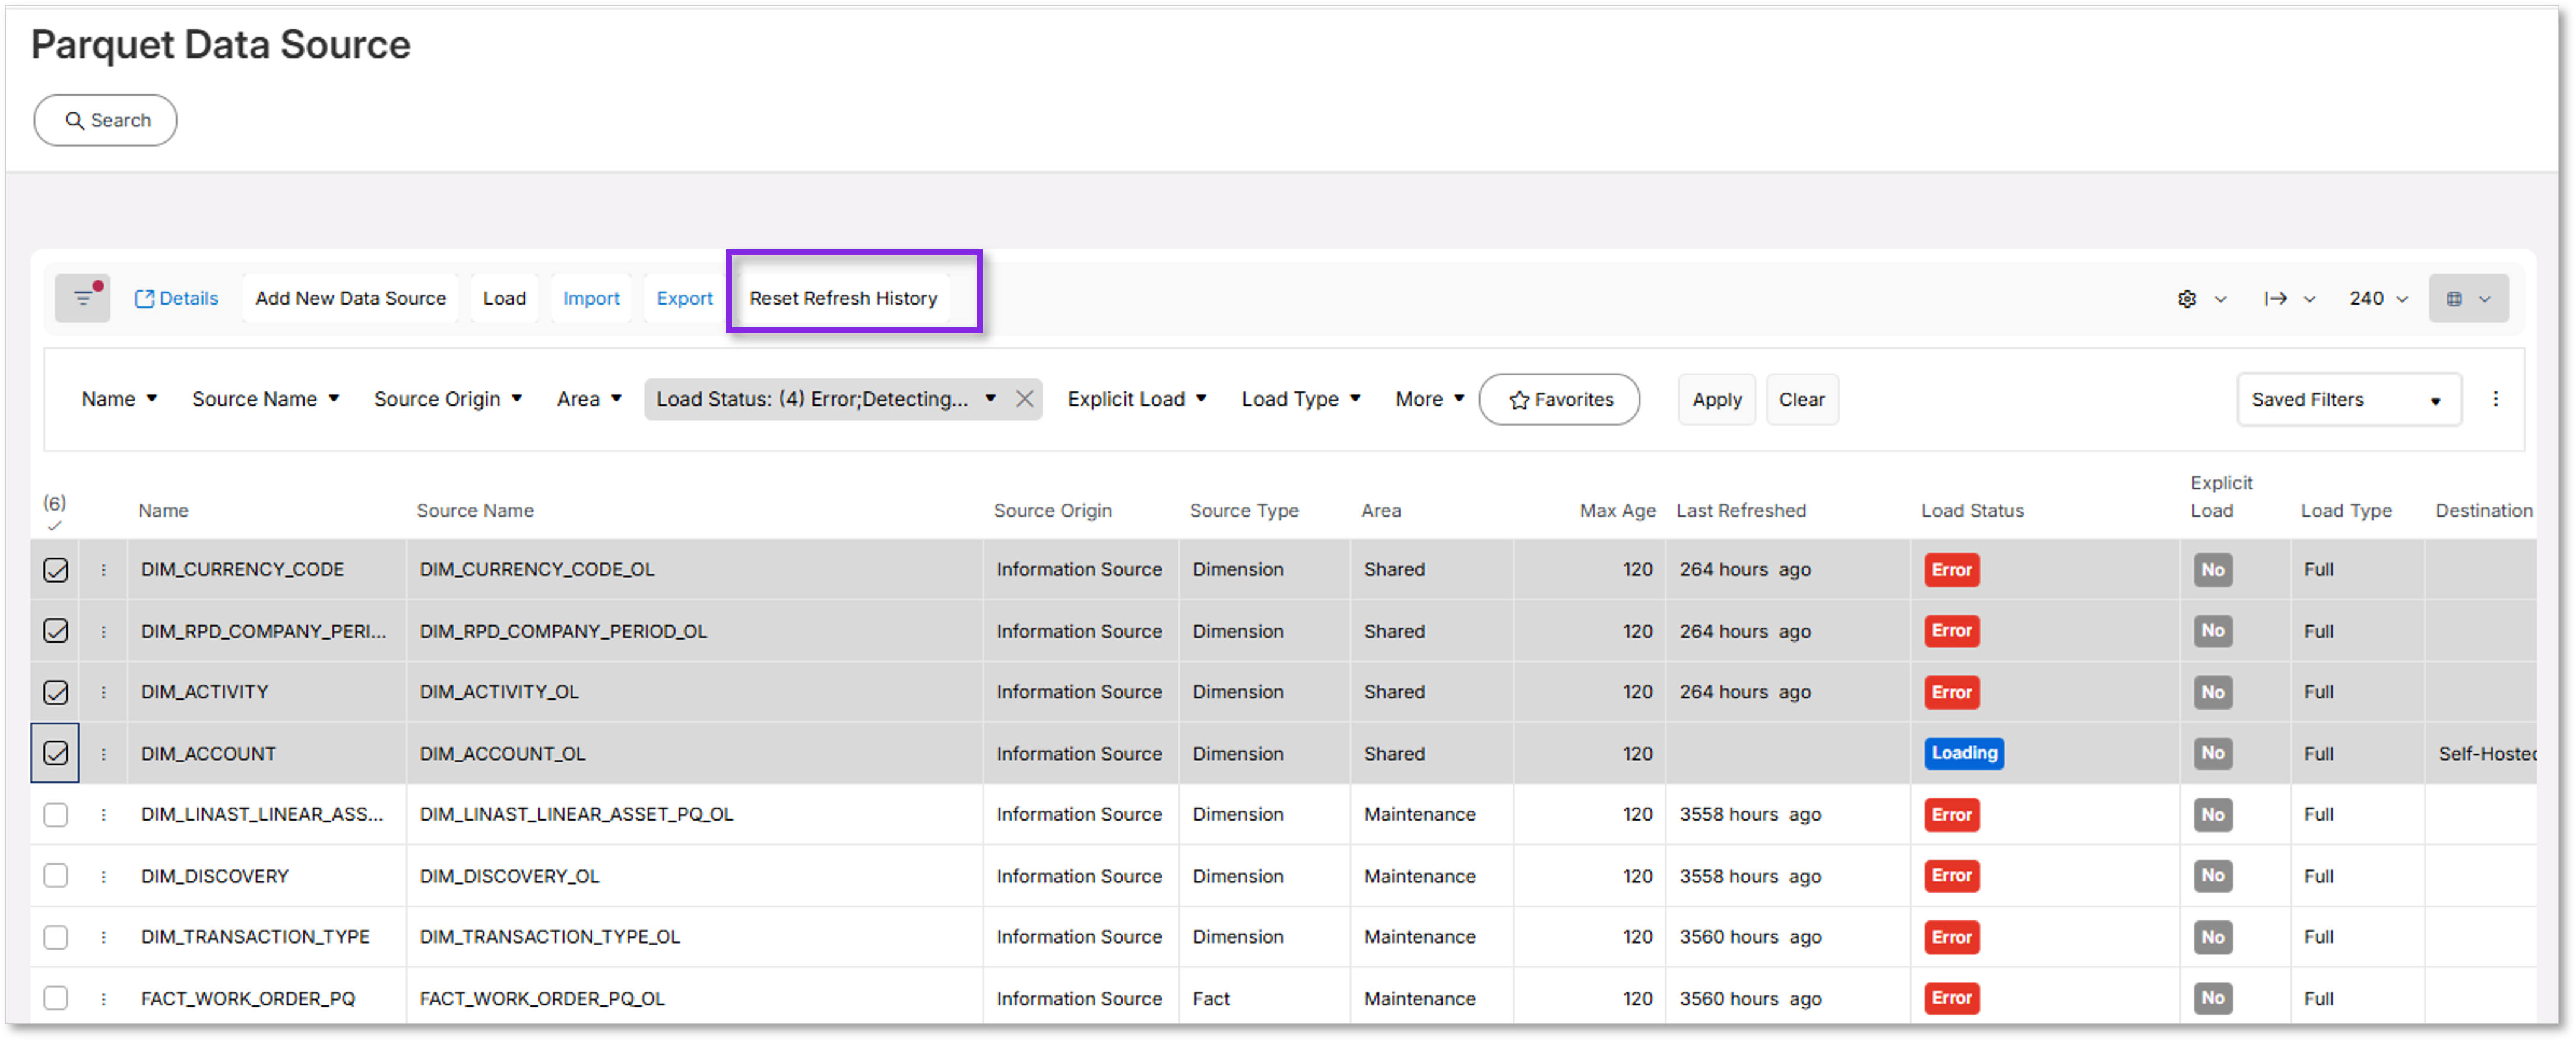
Task: Open the Details link icon
Action: tap(144, 299)
